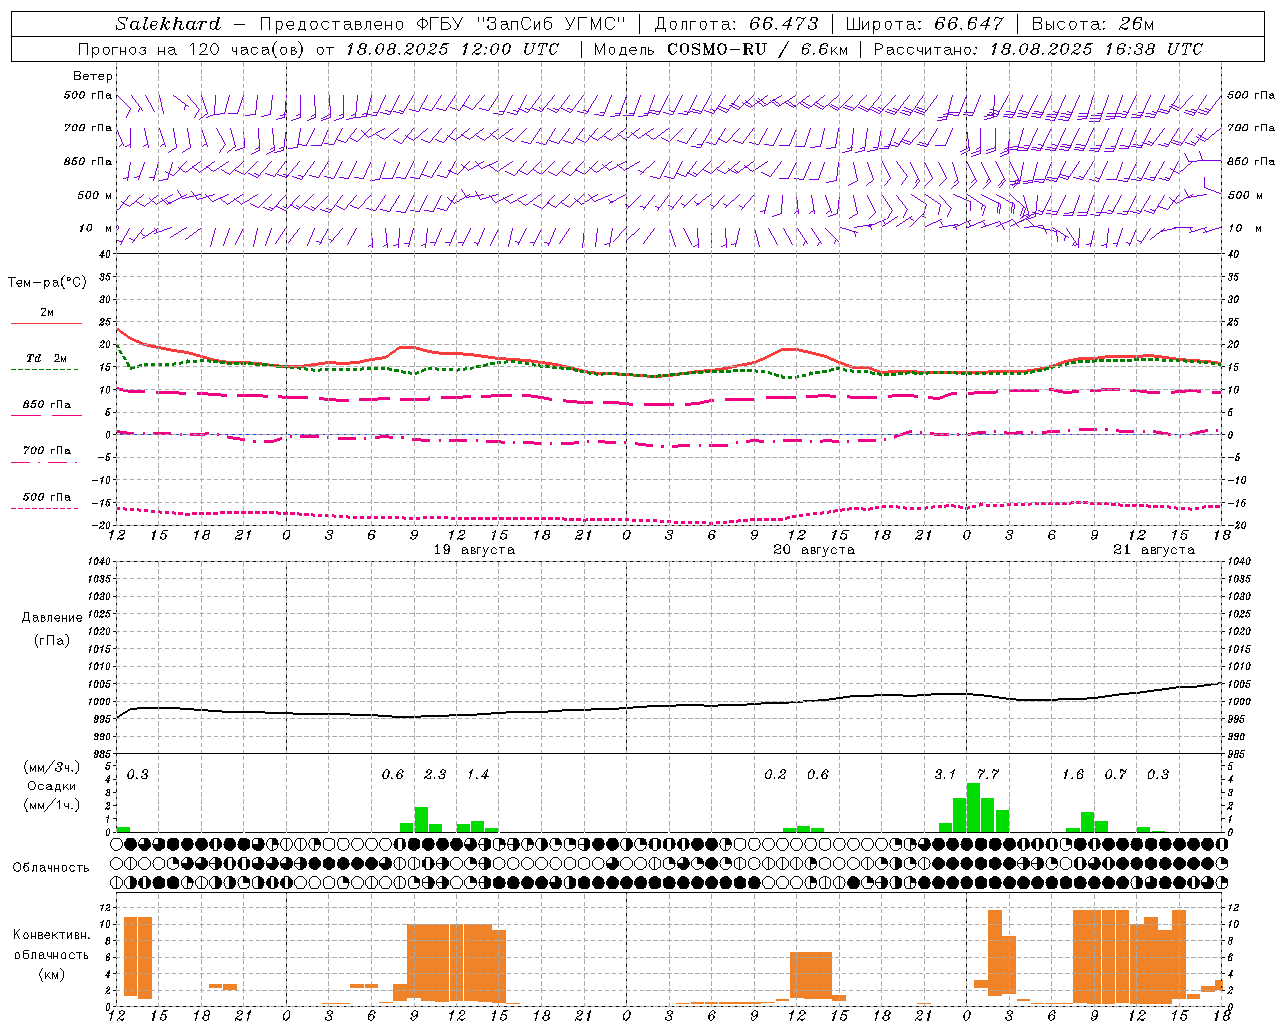1280x1024 pixels.
Task: Click the 'Конвективн.' convective cloud label
Action: (x=51, y=935)
